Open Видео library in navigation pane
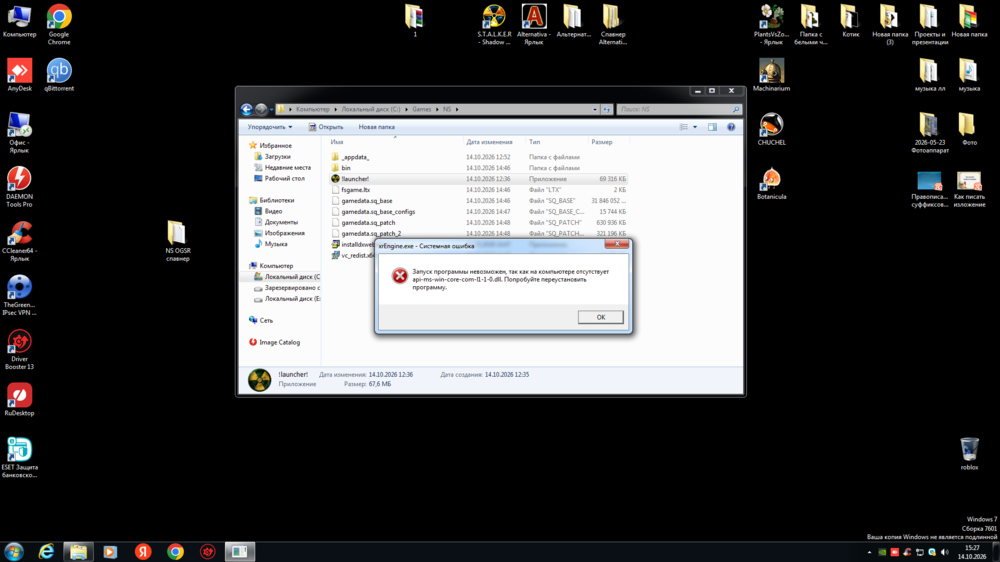Screen dimensions: 1000x562 click(273, 211)
